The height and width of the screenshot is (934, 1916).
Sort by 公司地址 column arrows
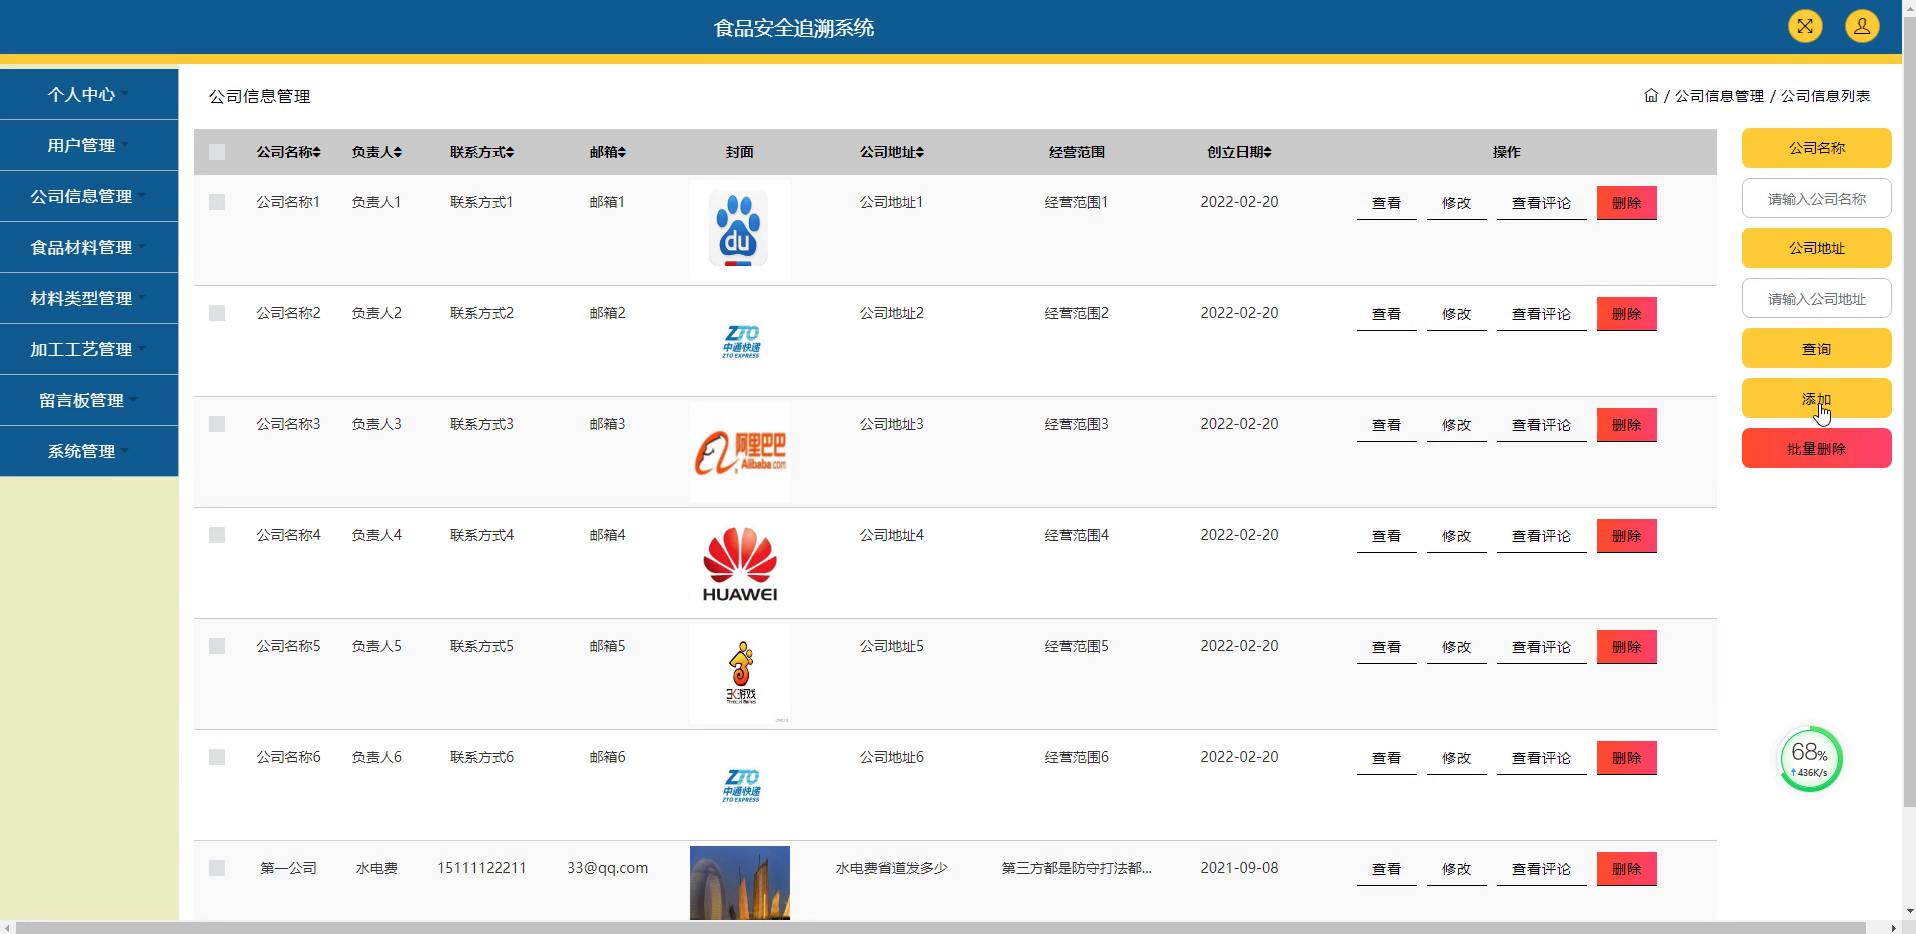(x=920, y=152)
